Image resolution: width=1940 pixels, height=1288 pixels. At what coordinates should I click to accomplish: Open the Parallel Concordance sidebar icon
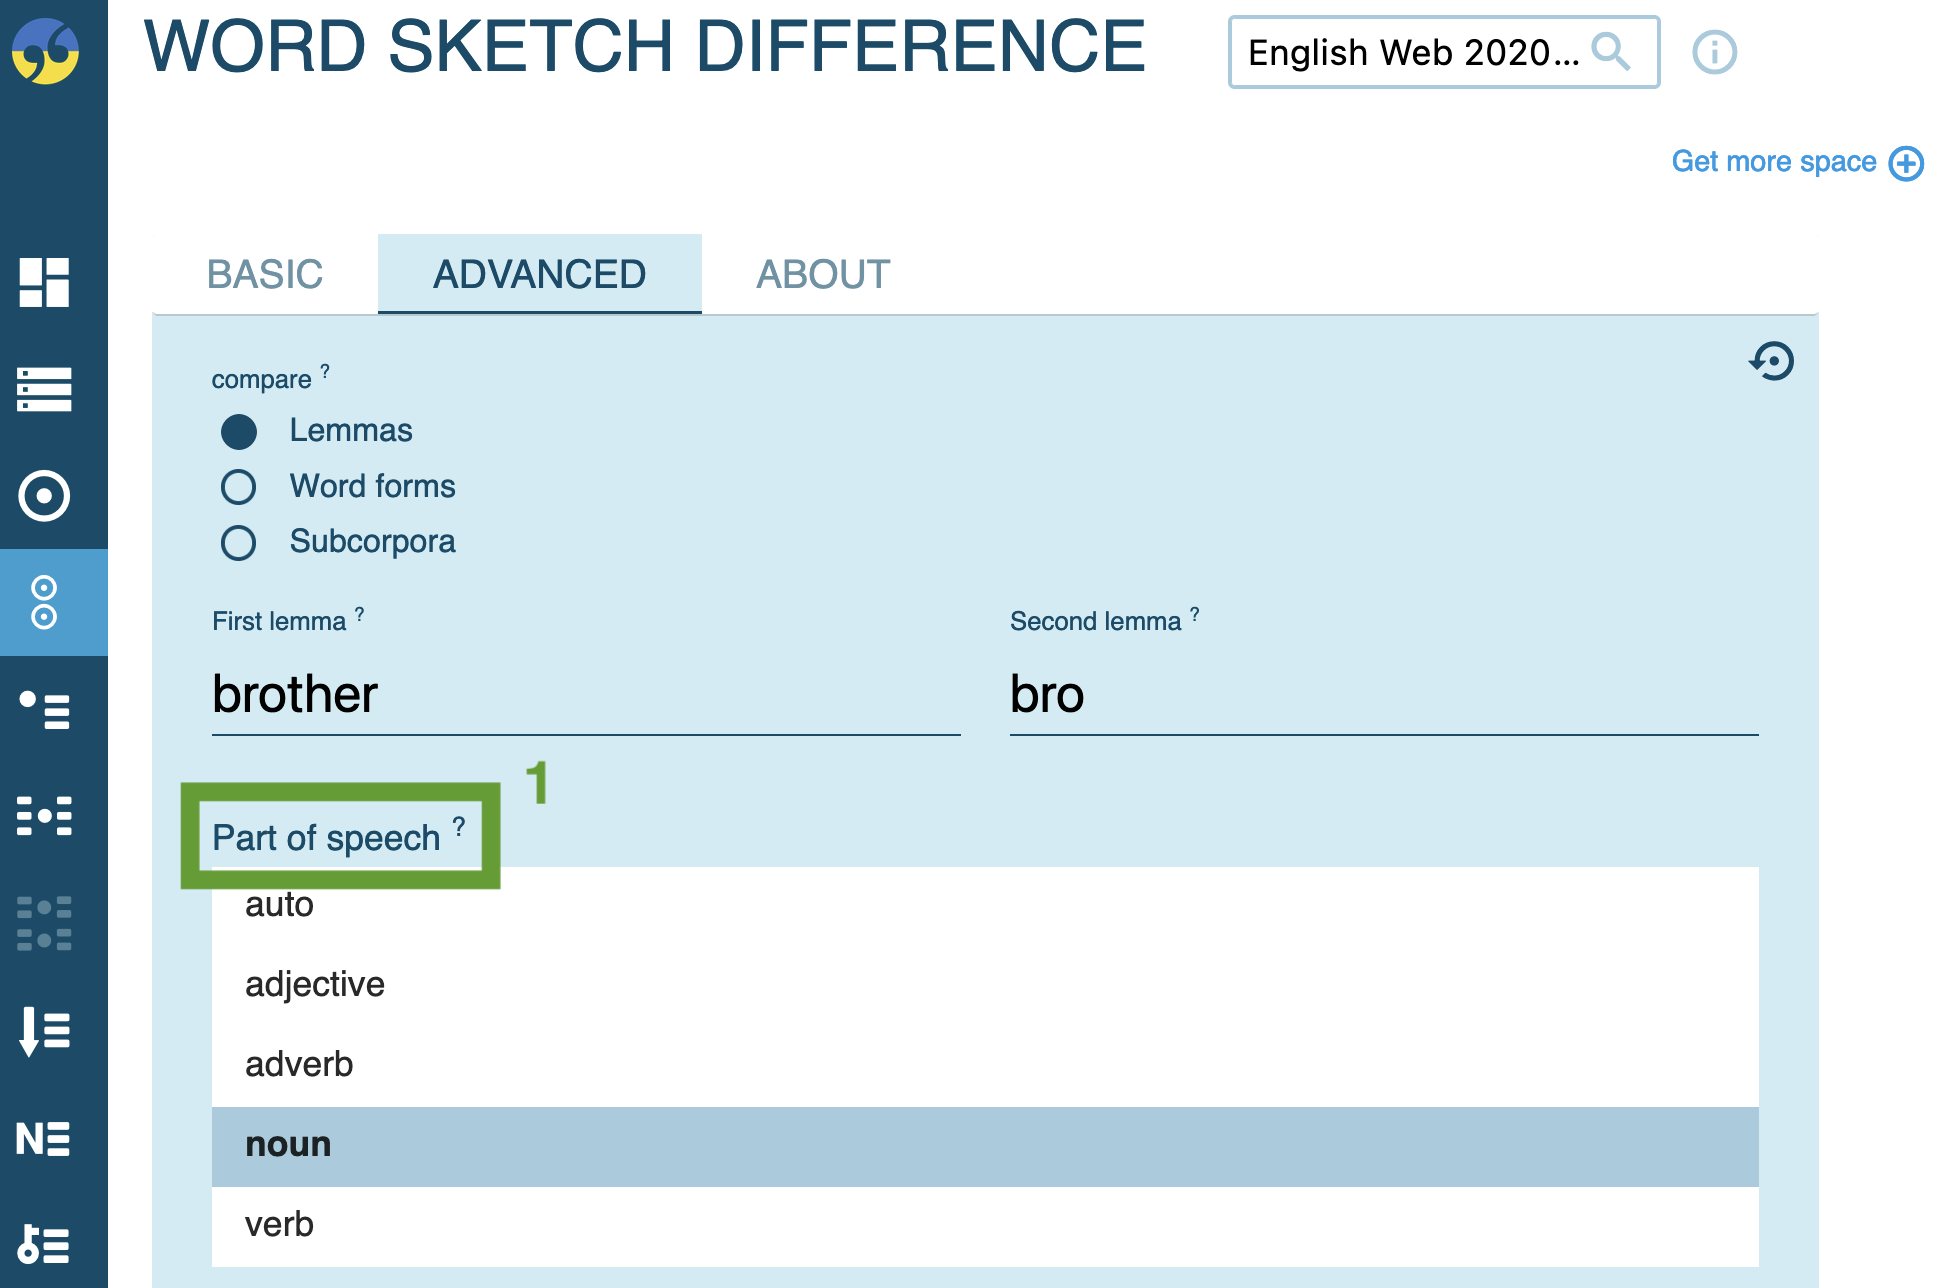[x=44, y=922]
